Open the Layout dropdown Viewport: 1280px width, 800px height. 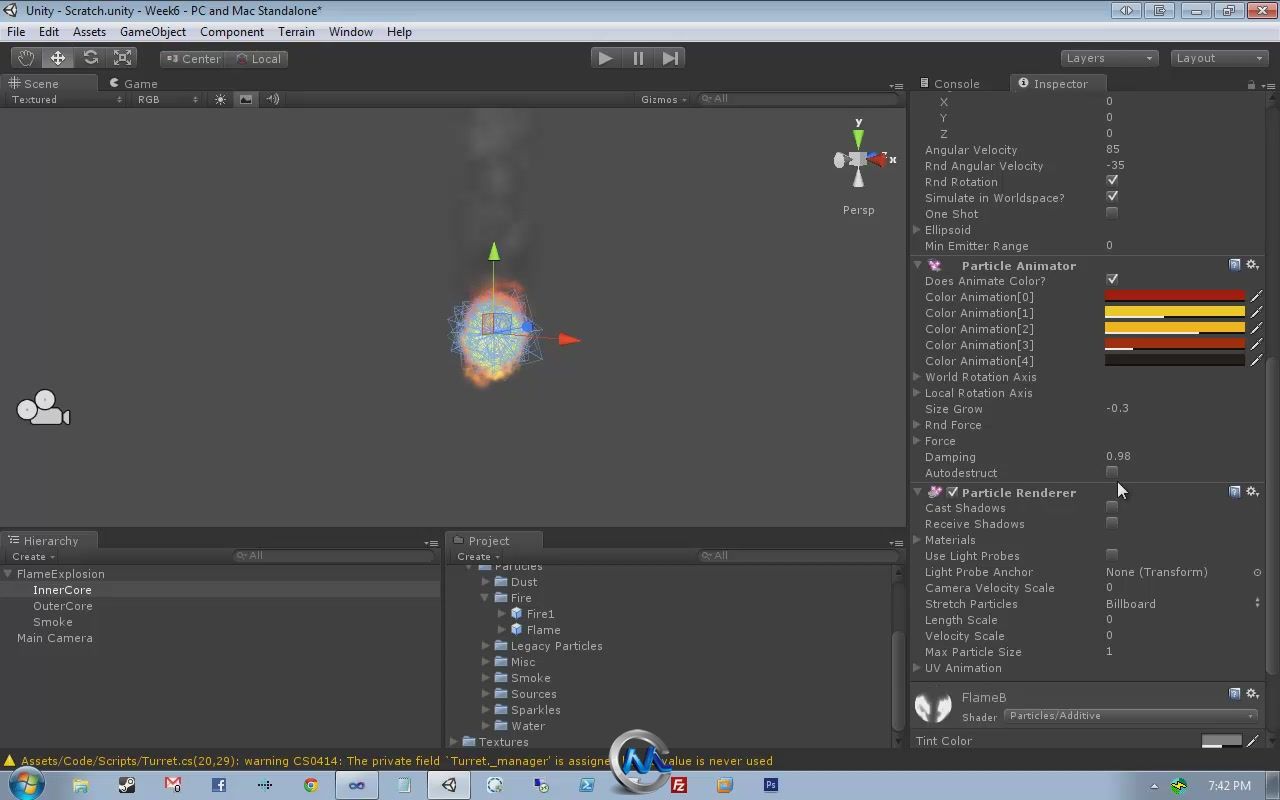[x=1219, y=58]
